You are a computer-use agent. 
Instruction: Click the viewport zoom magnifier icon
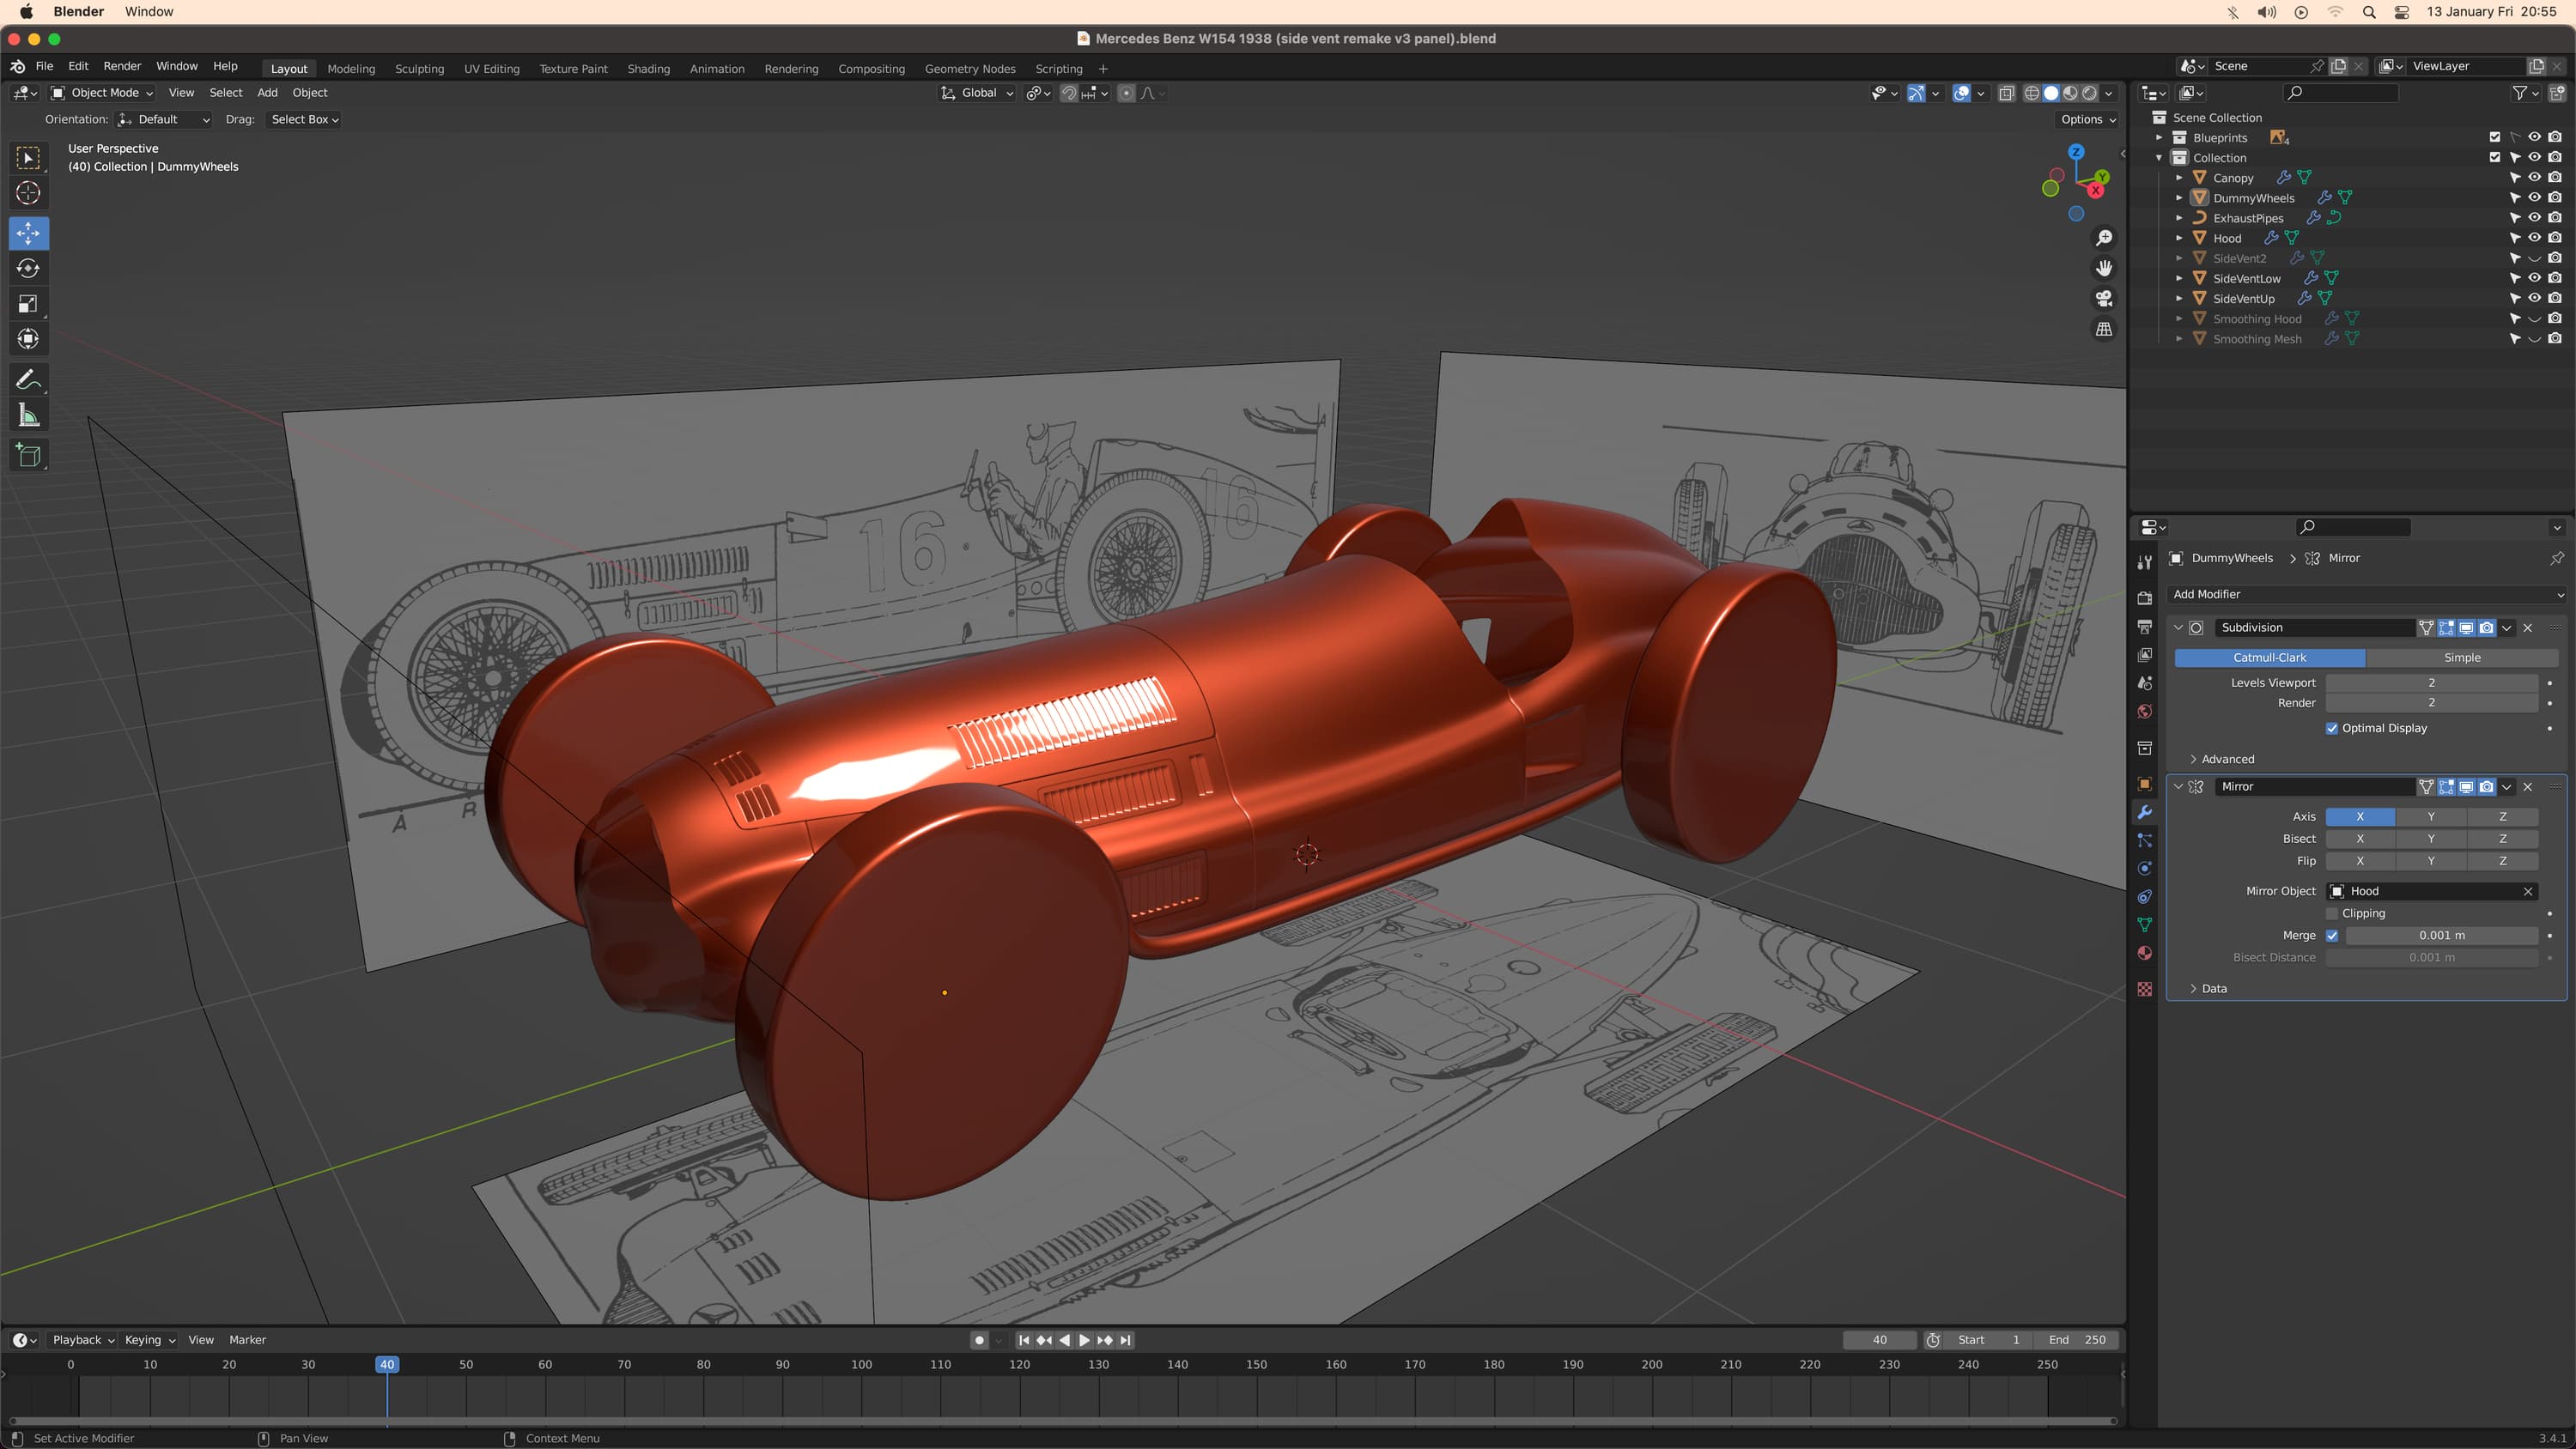pyautogui.click(x=2104, y=238)
